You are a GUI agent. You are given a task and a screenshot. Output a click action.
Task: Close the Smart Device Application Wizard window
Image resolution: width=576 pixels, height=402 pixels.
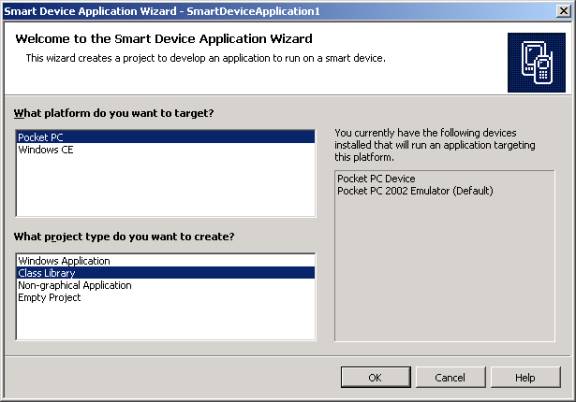[564, 11]
